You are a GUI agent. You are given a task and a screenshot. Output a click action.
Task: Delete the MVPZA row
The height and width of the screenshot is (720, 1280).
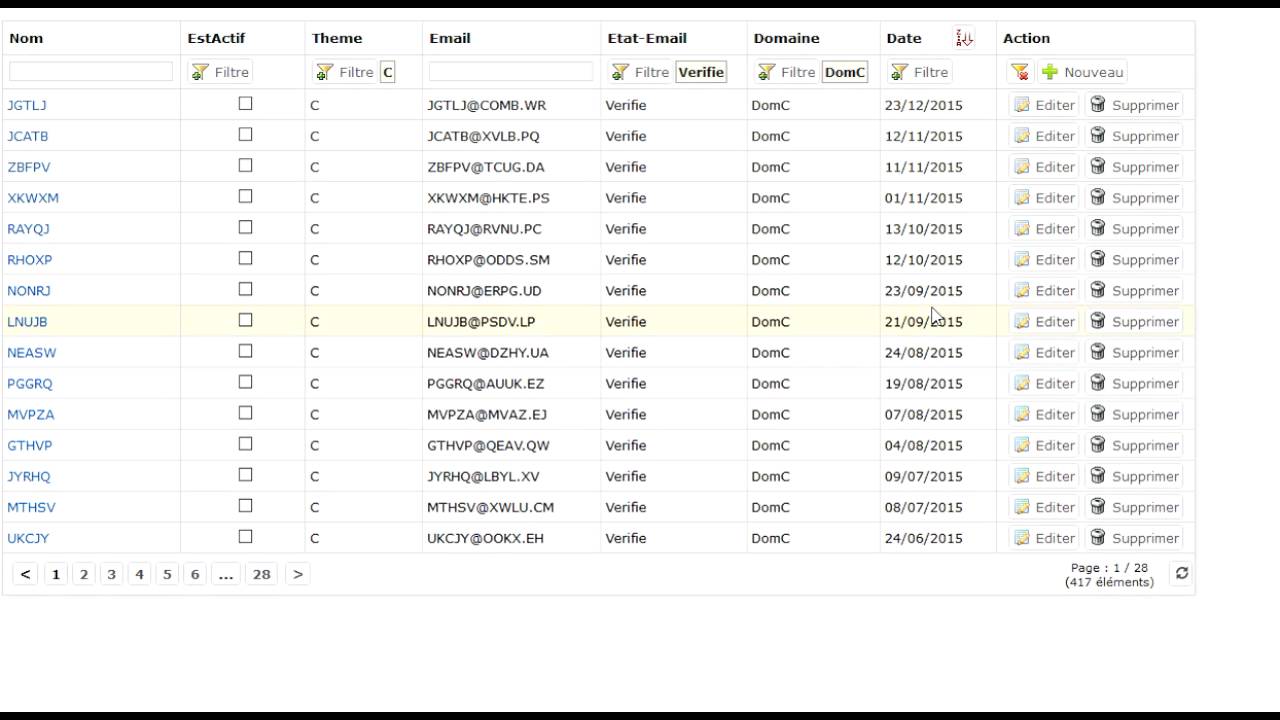tap(1134, 415)
